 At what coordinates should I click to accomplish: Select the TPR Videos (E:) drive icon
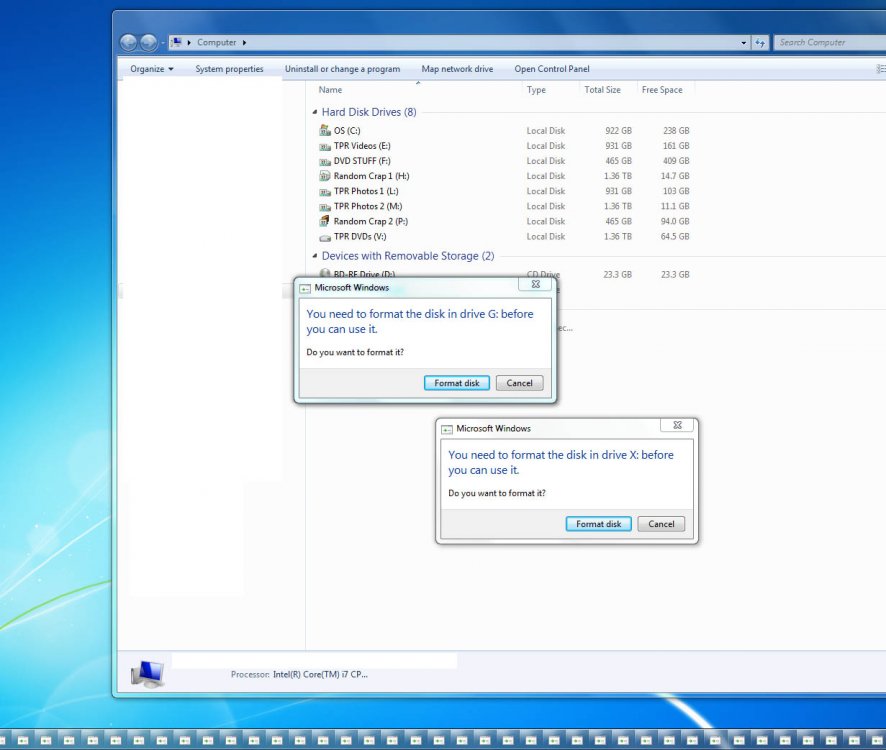(x=325, y=146)
